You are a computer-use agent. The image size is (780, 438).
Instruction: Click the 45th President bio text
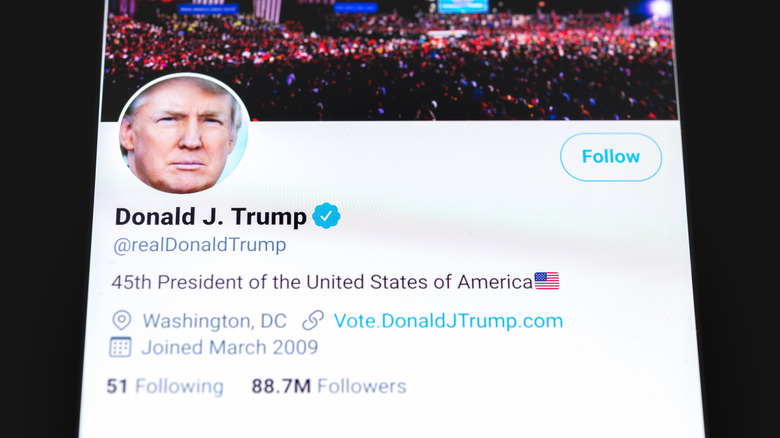coord(321,282)
